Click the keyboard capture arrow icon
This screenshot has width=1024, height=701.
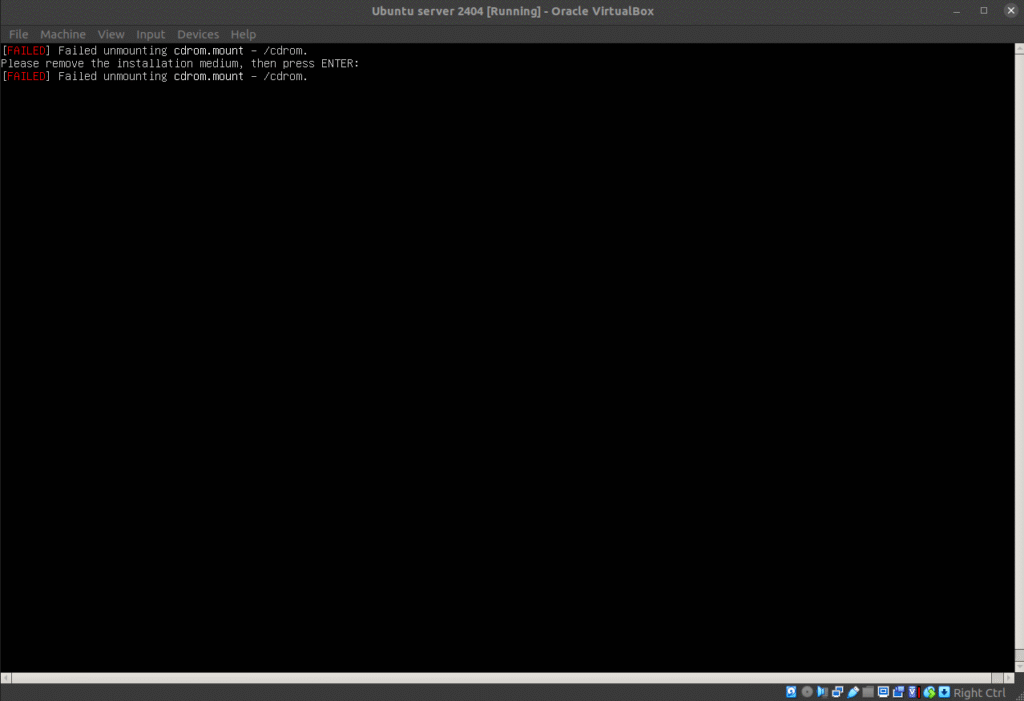click(944, 692)
